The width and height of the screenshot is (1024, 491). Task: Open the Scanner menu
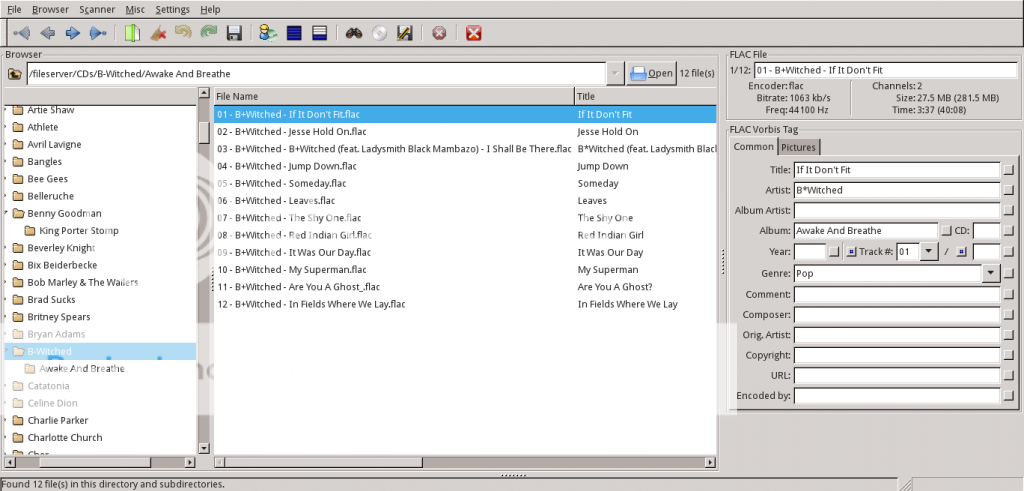(x=97, y=9)
